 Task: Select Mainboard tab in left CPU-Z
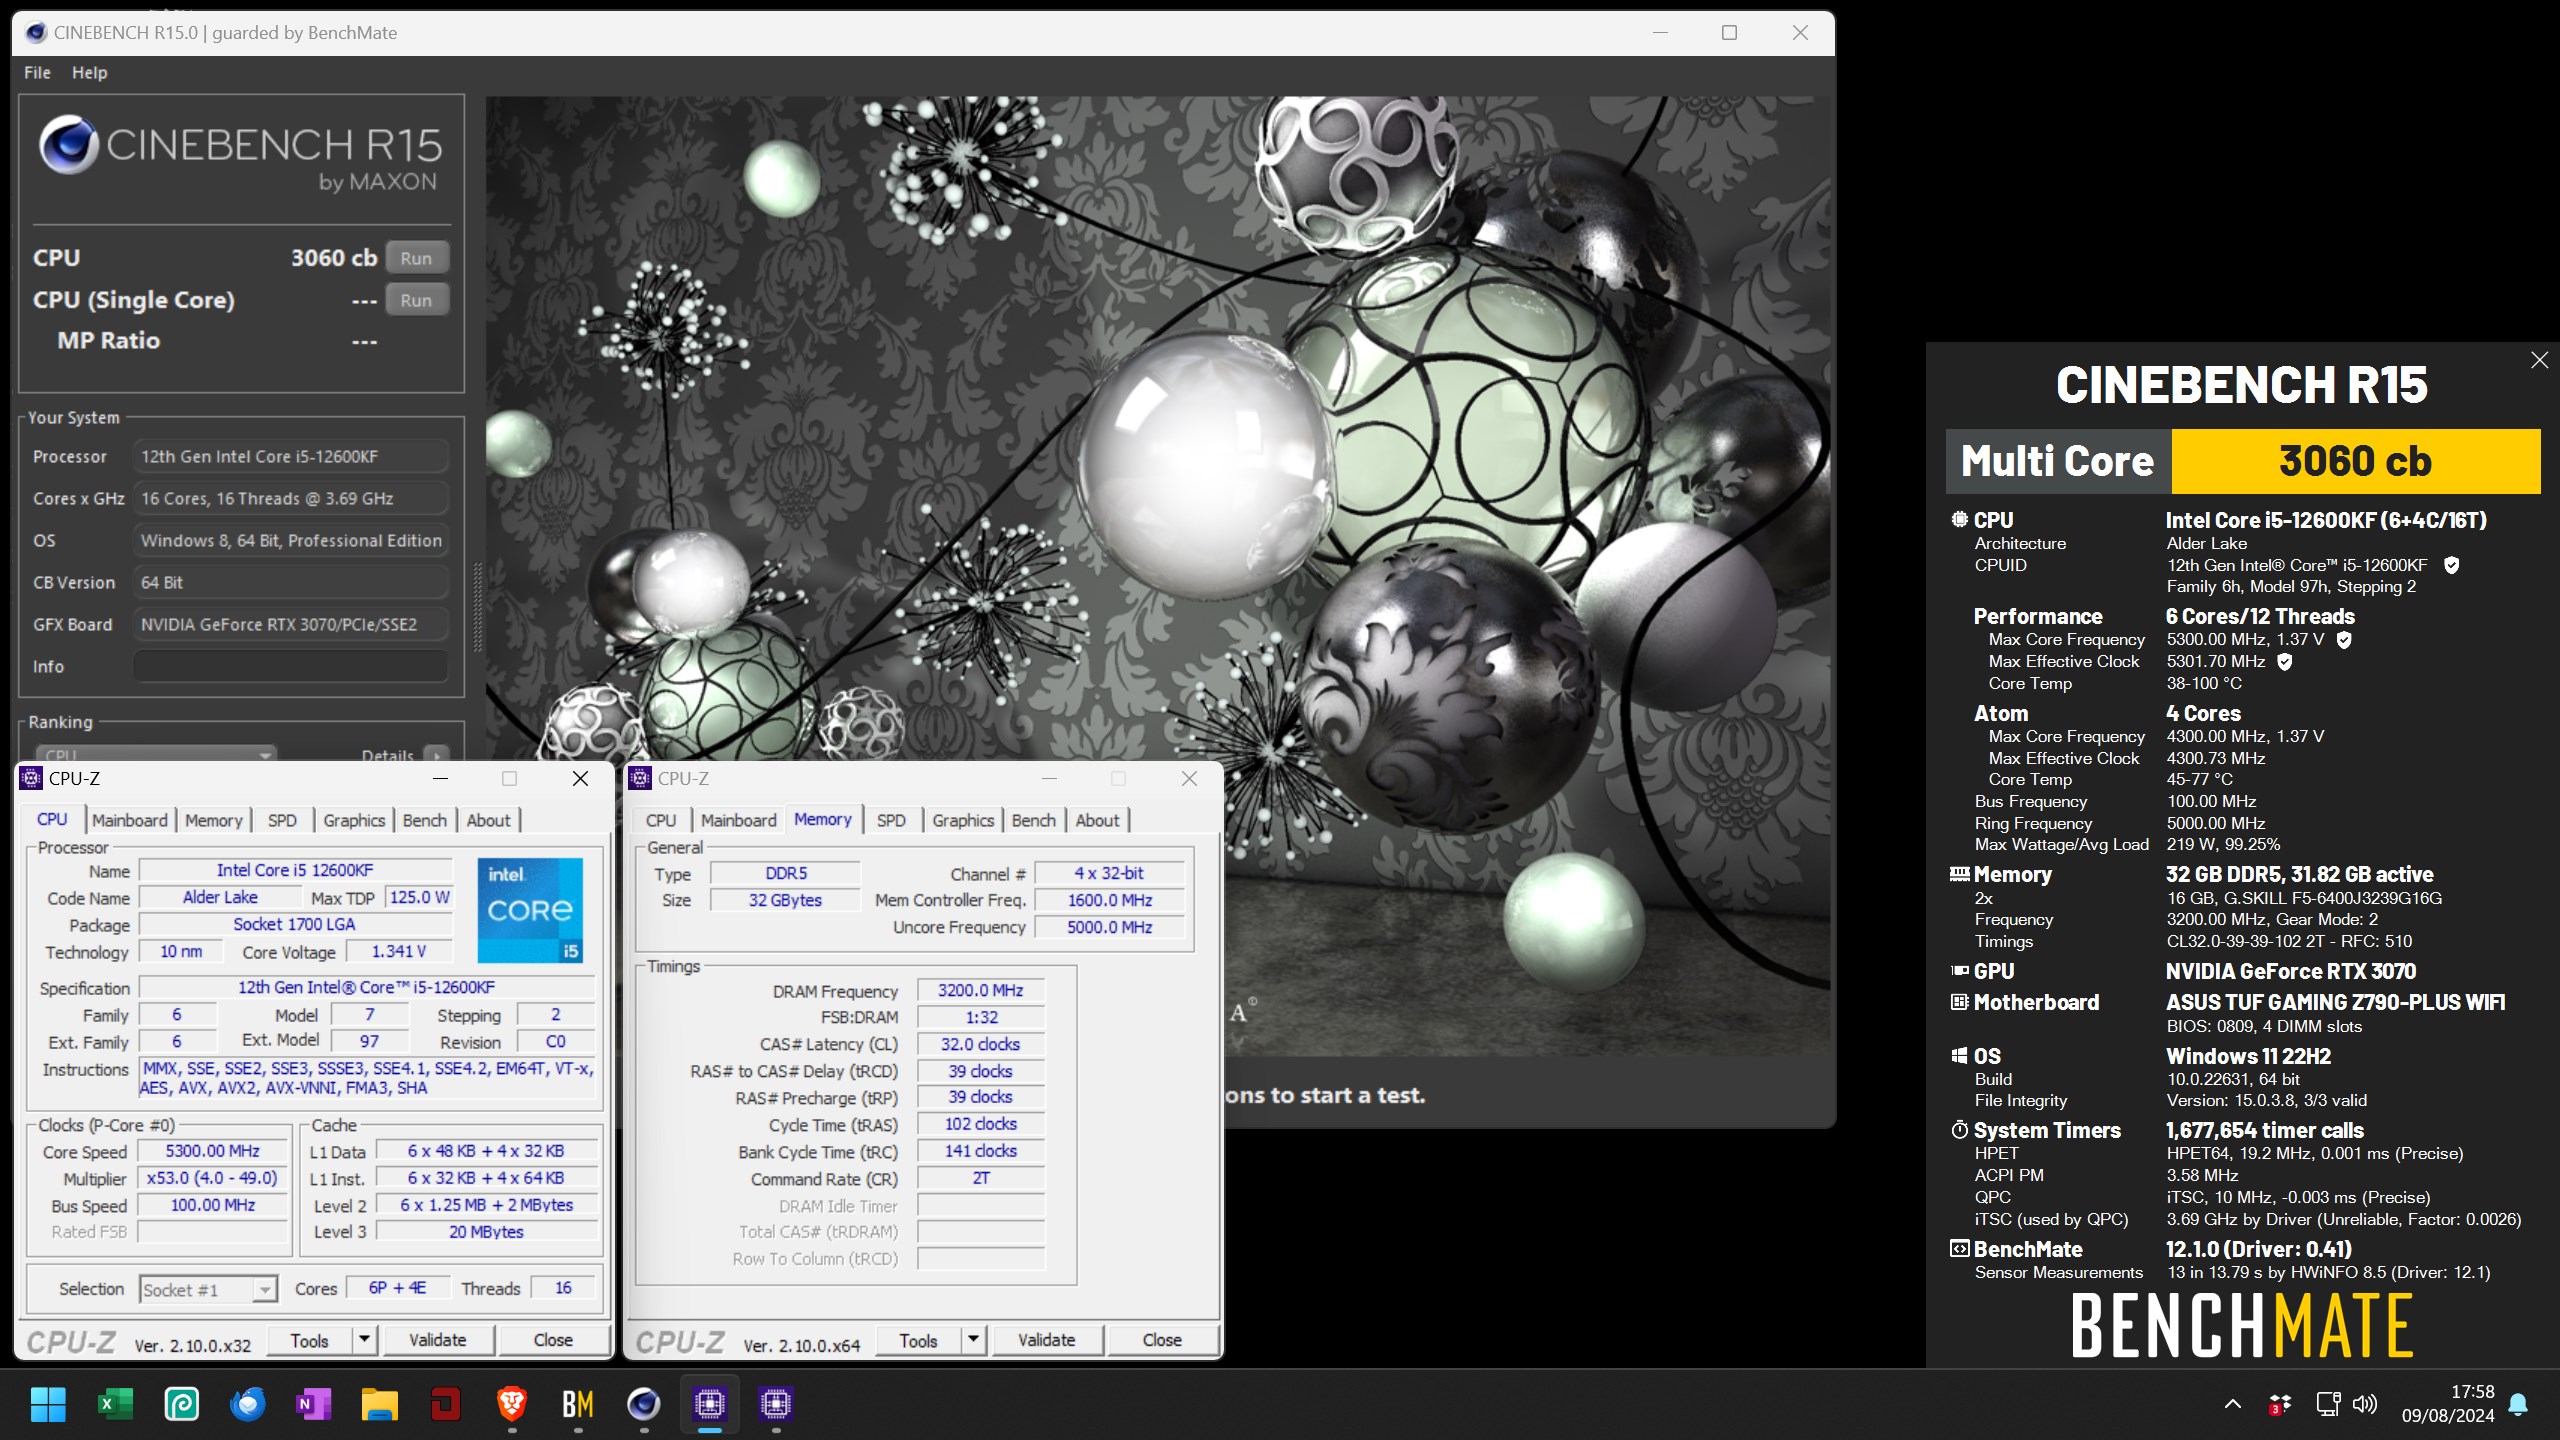130,820
